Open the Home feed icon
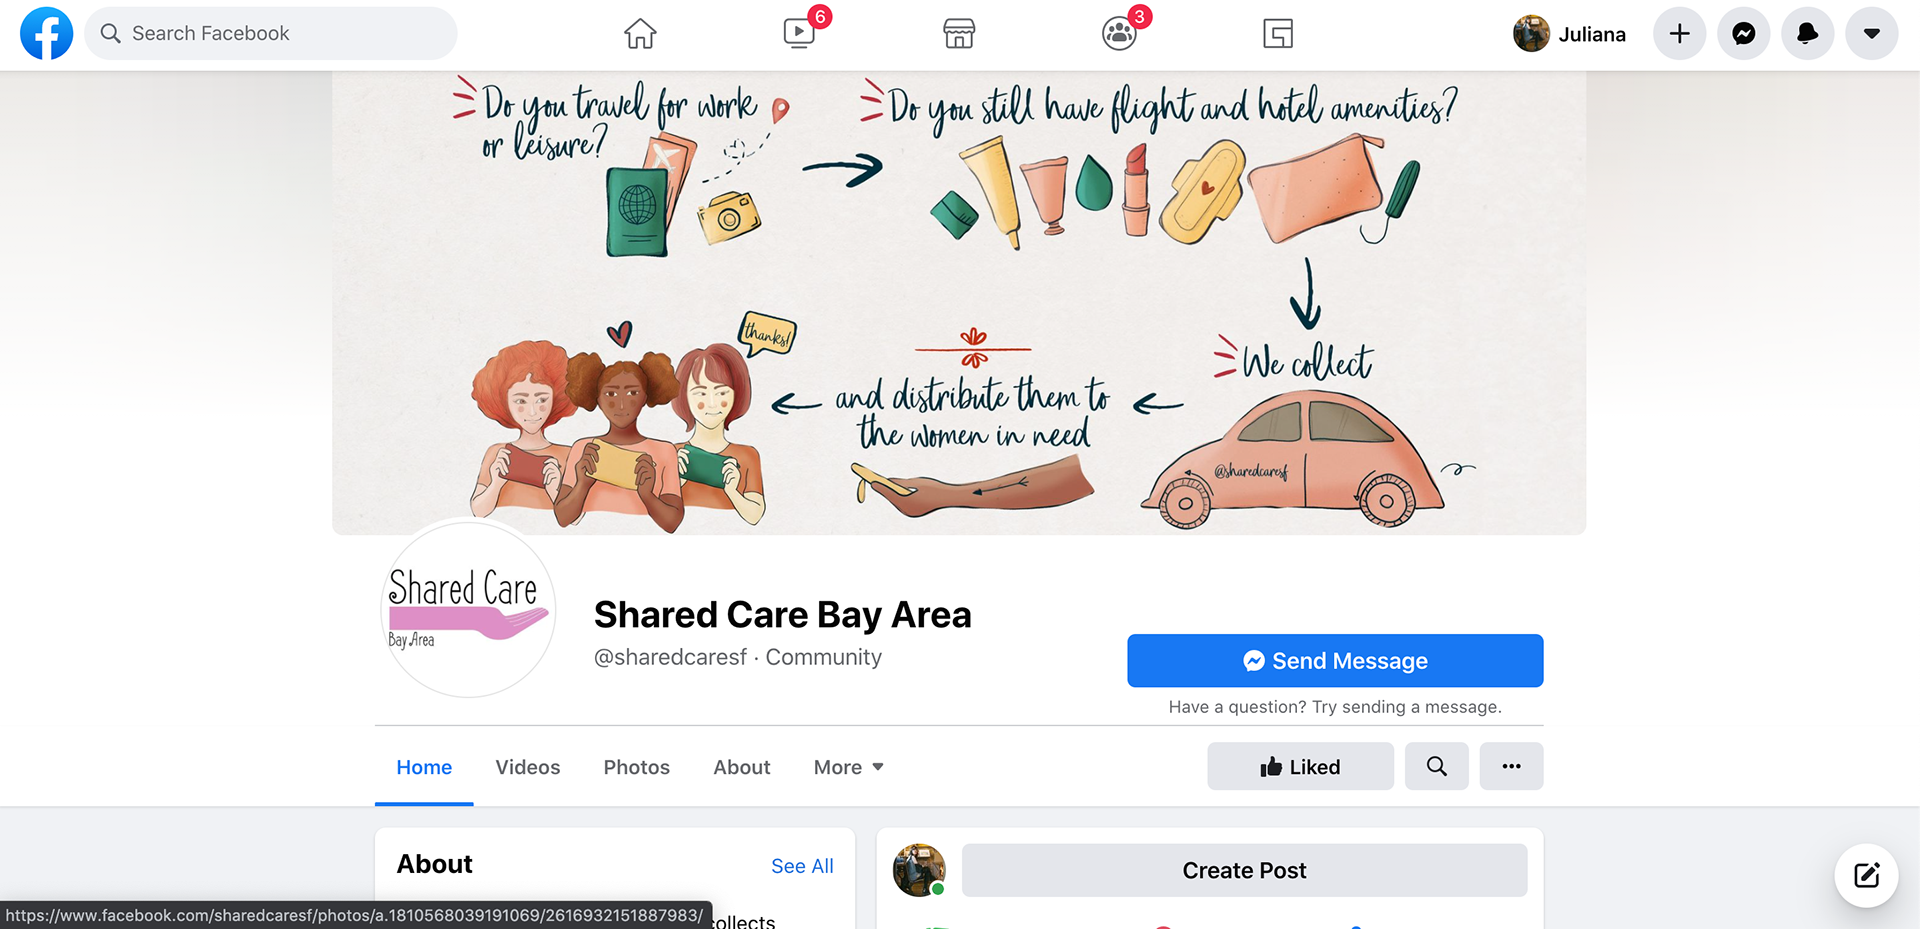Viewport: 1920px width, 929px height. (640, 34)
